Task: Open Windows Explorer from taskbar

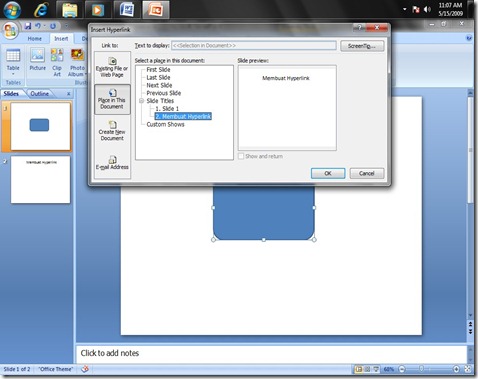Action: click(70, 10)
